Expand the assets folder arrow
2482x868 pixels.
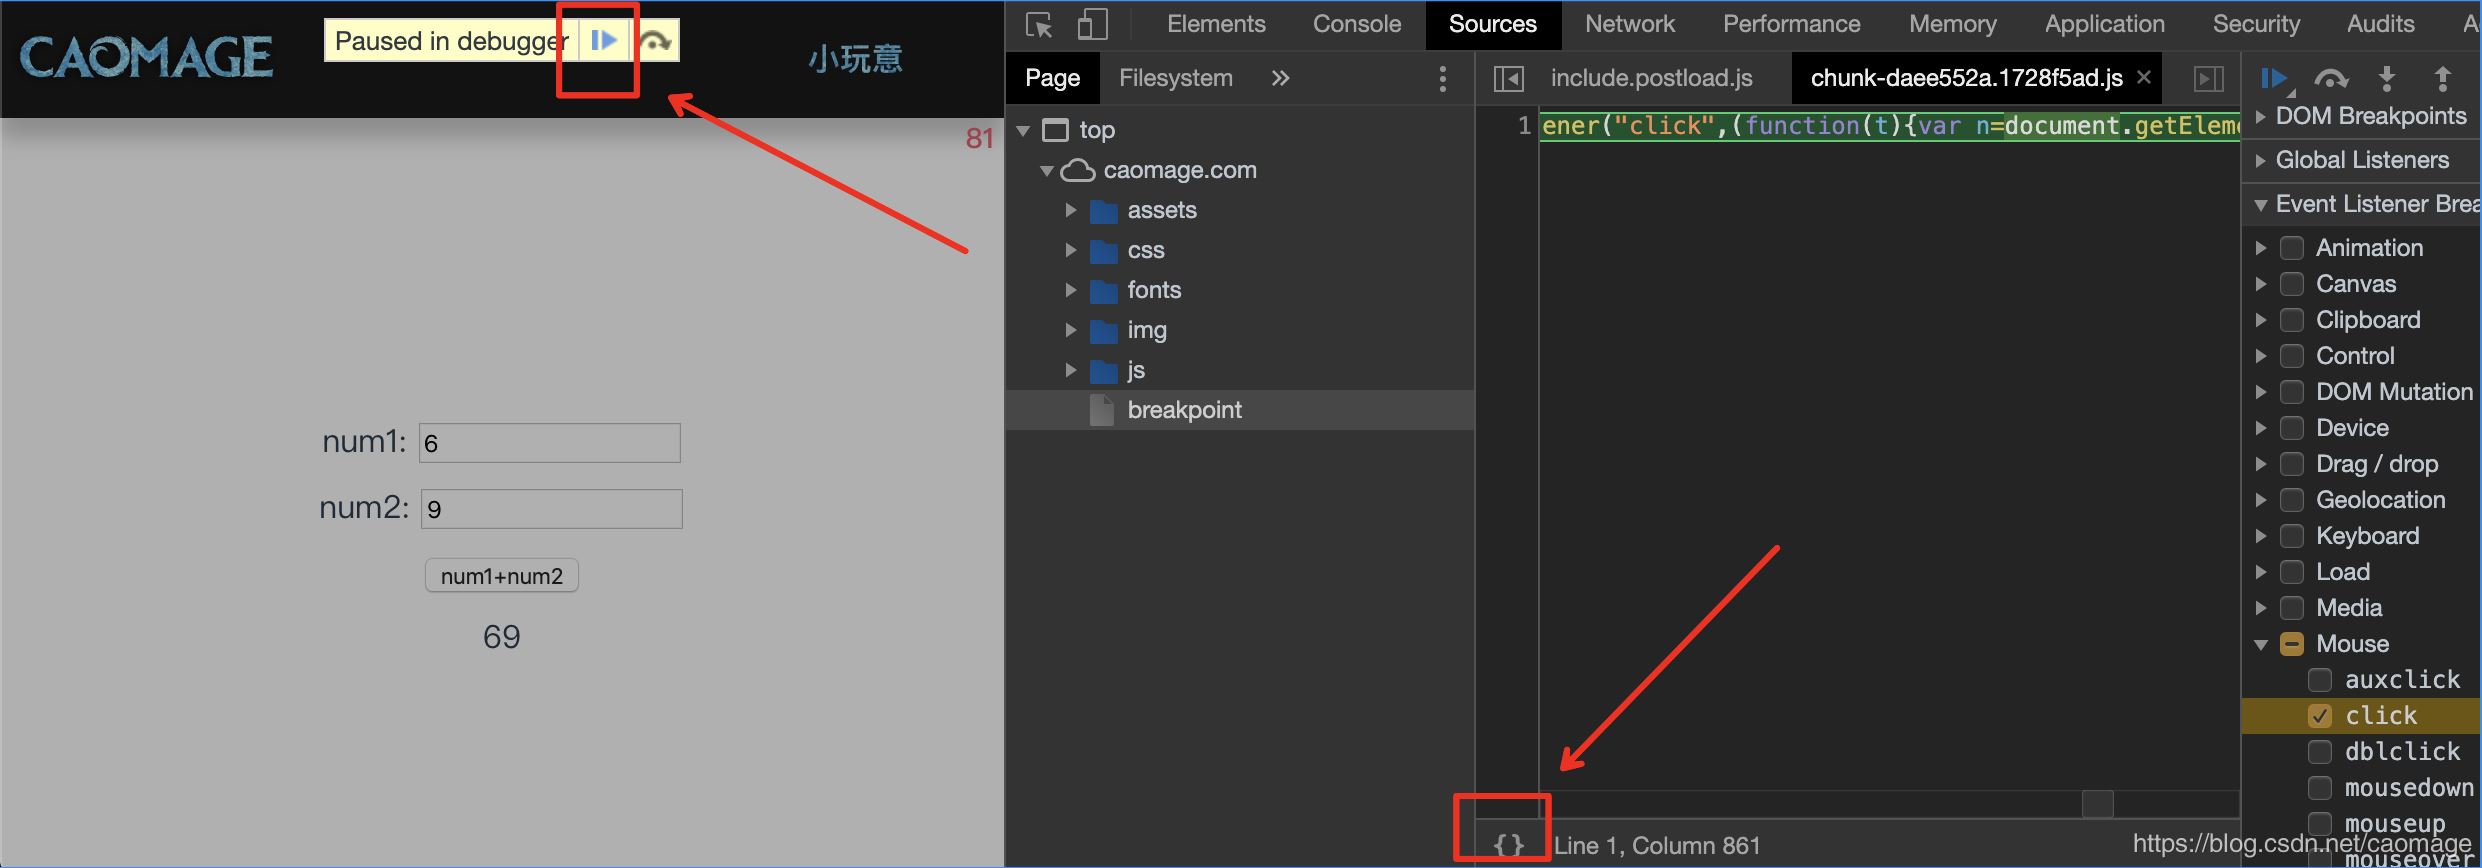(1071, 210)
